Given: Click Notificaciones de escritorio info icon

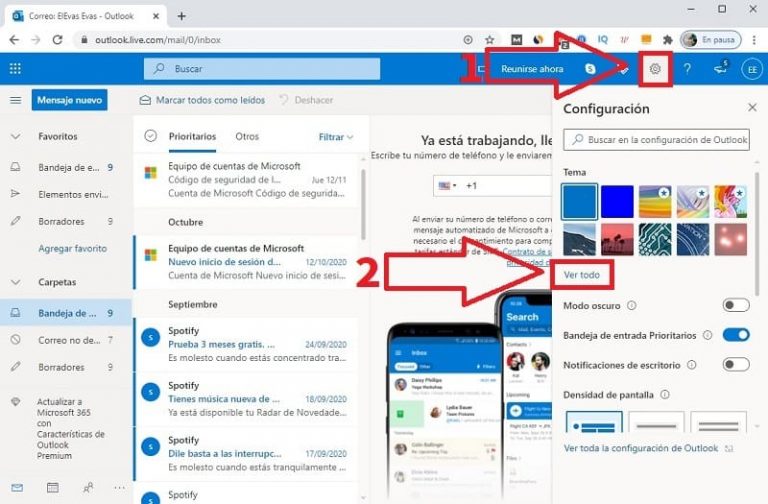Looking at the screenshot, I should click(x=692, y=364).
